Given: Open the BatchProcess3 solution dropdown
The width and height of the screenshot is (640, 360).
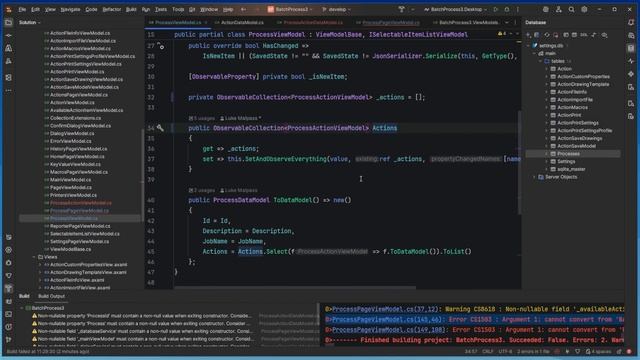Looking at the screenshot, I should (x=290, y=9).
